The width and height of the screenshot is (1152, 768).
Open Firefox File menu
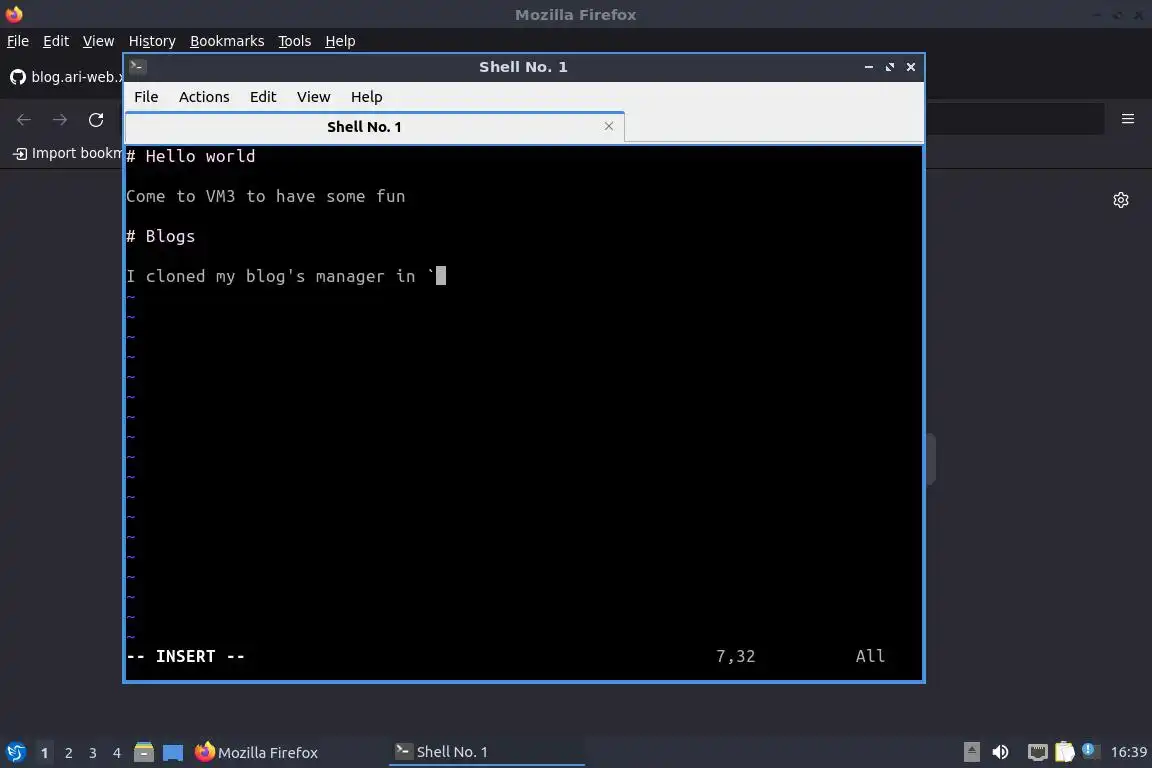pyautogui.click(x=18, y=41)
